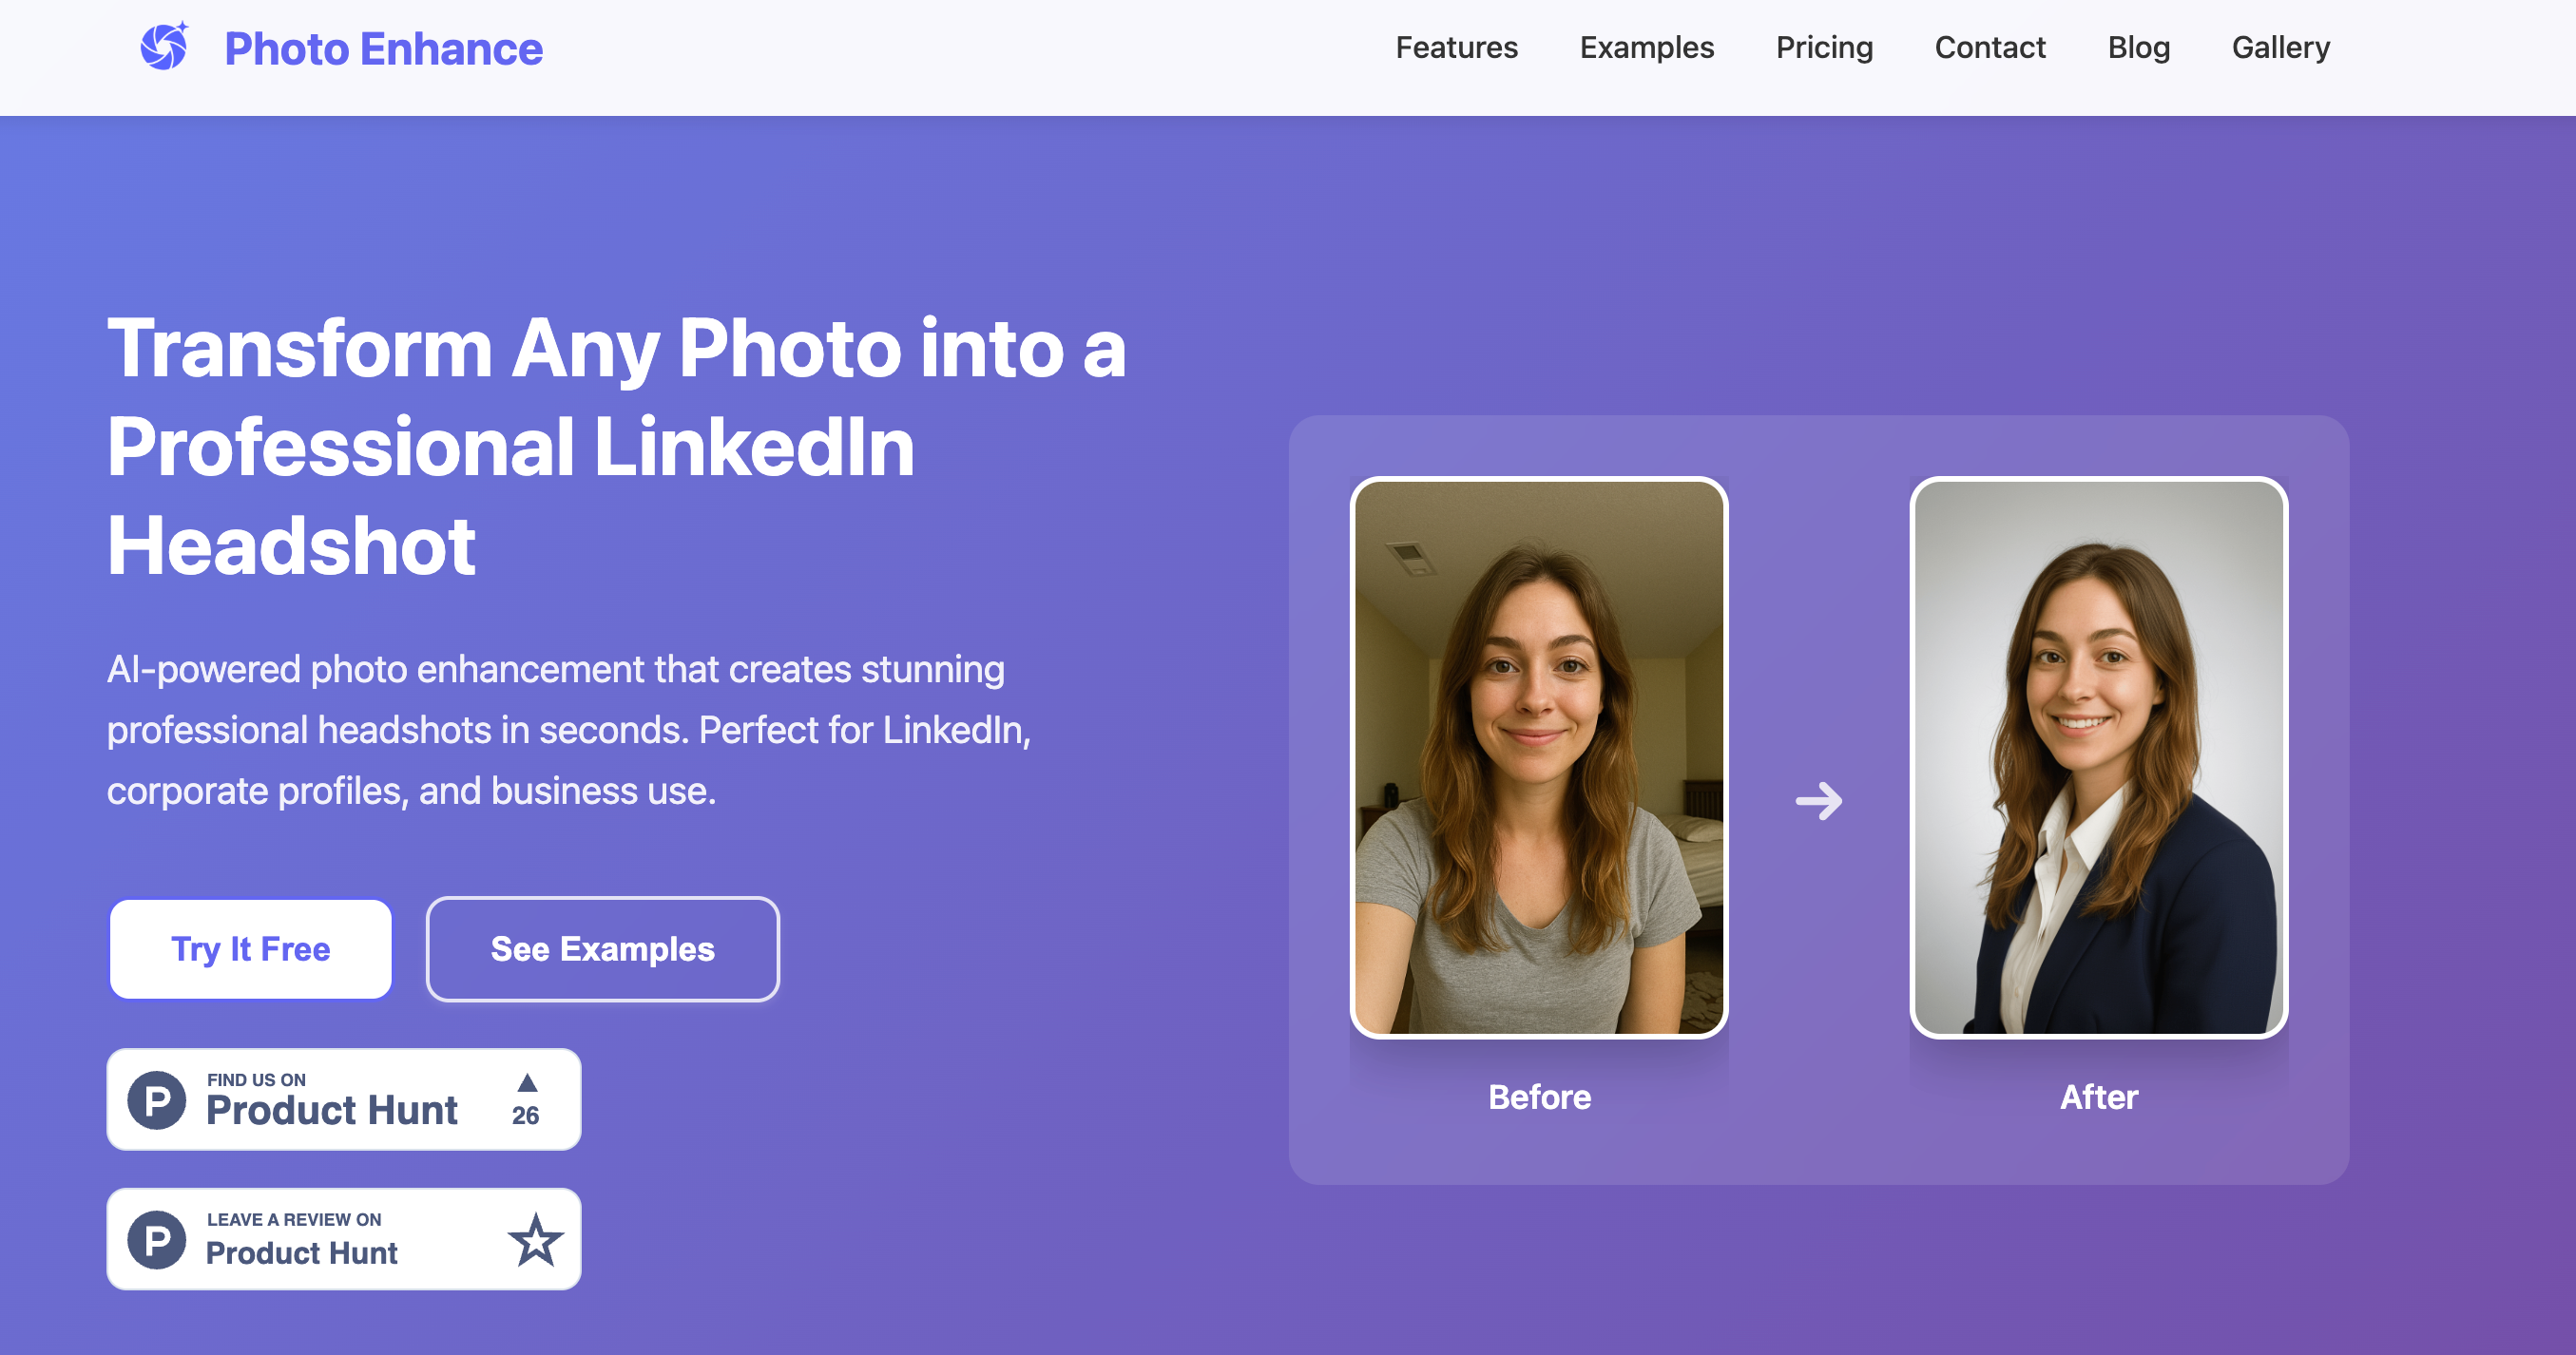Click the After headshot thumbnail
Screen dimensions: 2576x1355
click(2098, 757)
